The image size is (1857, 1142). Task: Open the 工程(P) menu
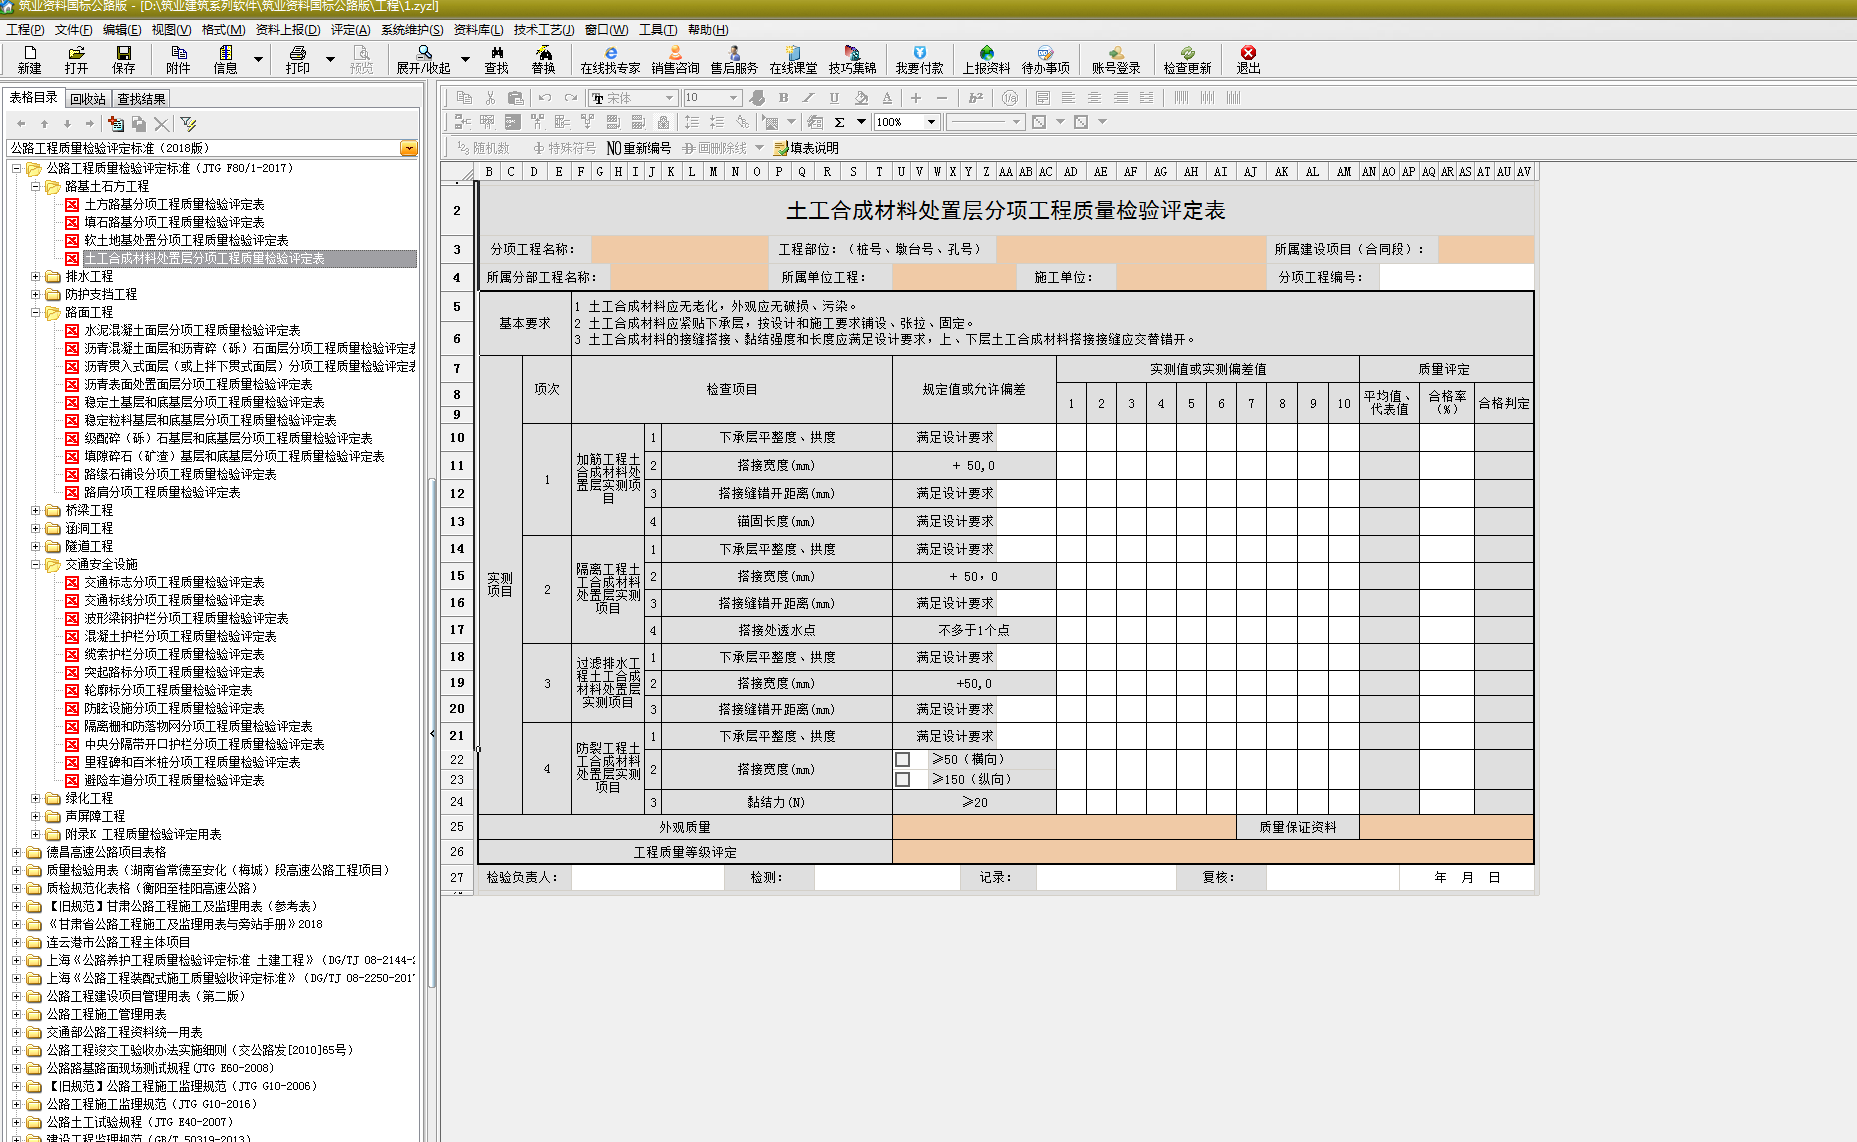(25, 30)
